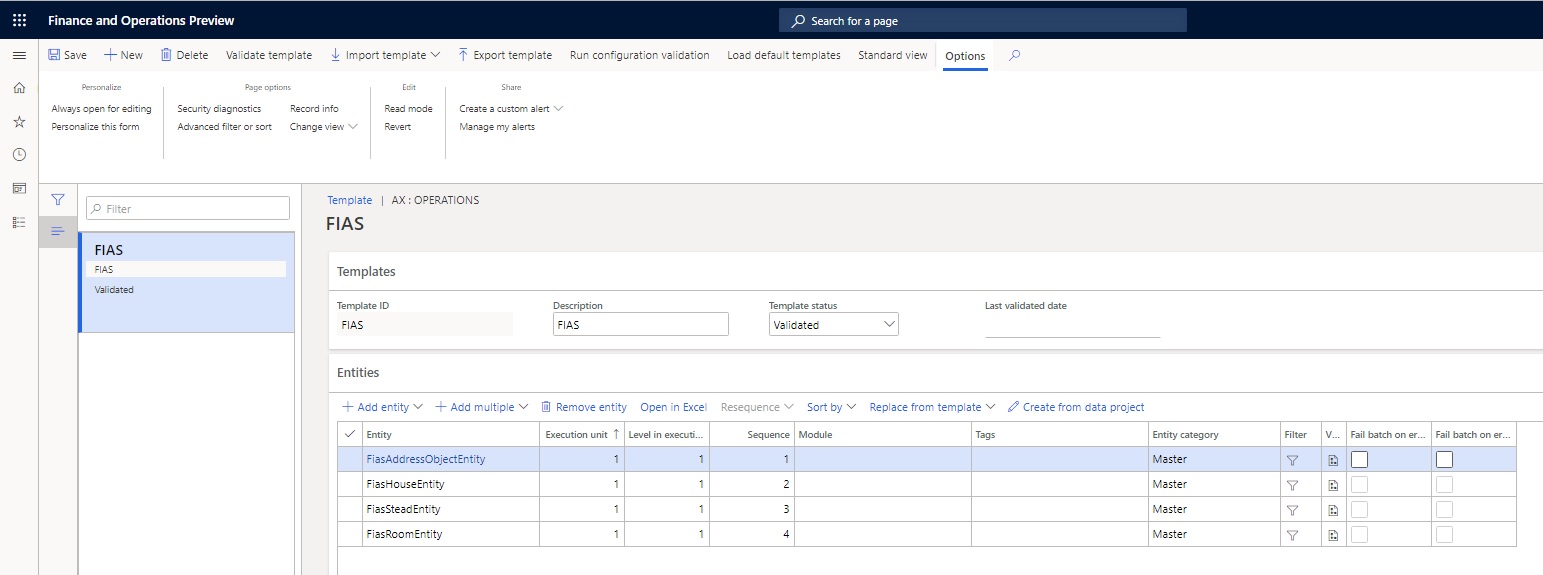
Task: Create from data project
Action: [x=1076, y=407]
